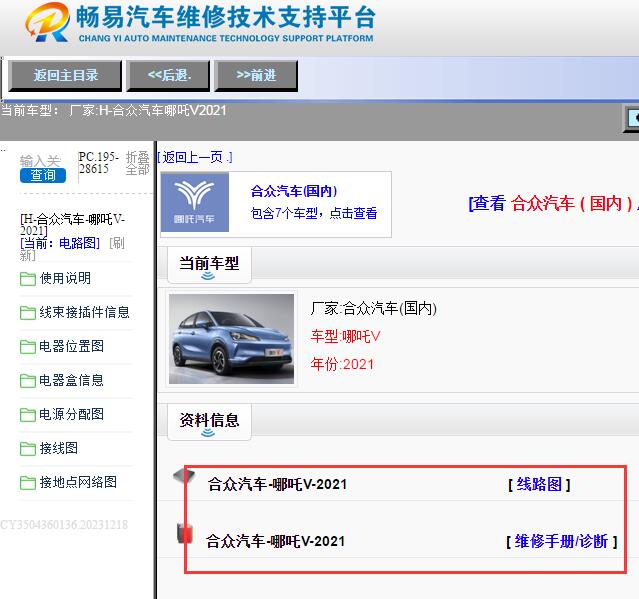The width and height of the screenshot is (639, 599).
Task: Click the blue 哪吒V car thumbnail
Action: tap(231, 339)
